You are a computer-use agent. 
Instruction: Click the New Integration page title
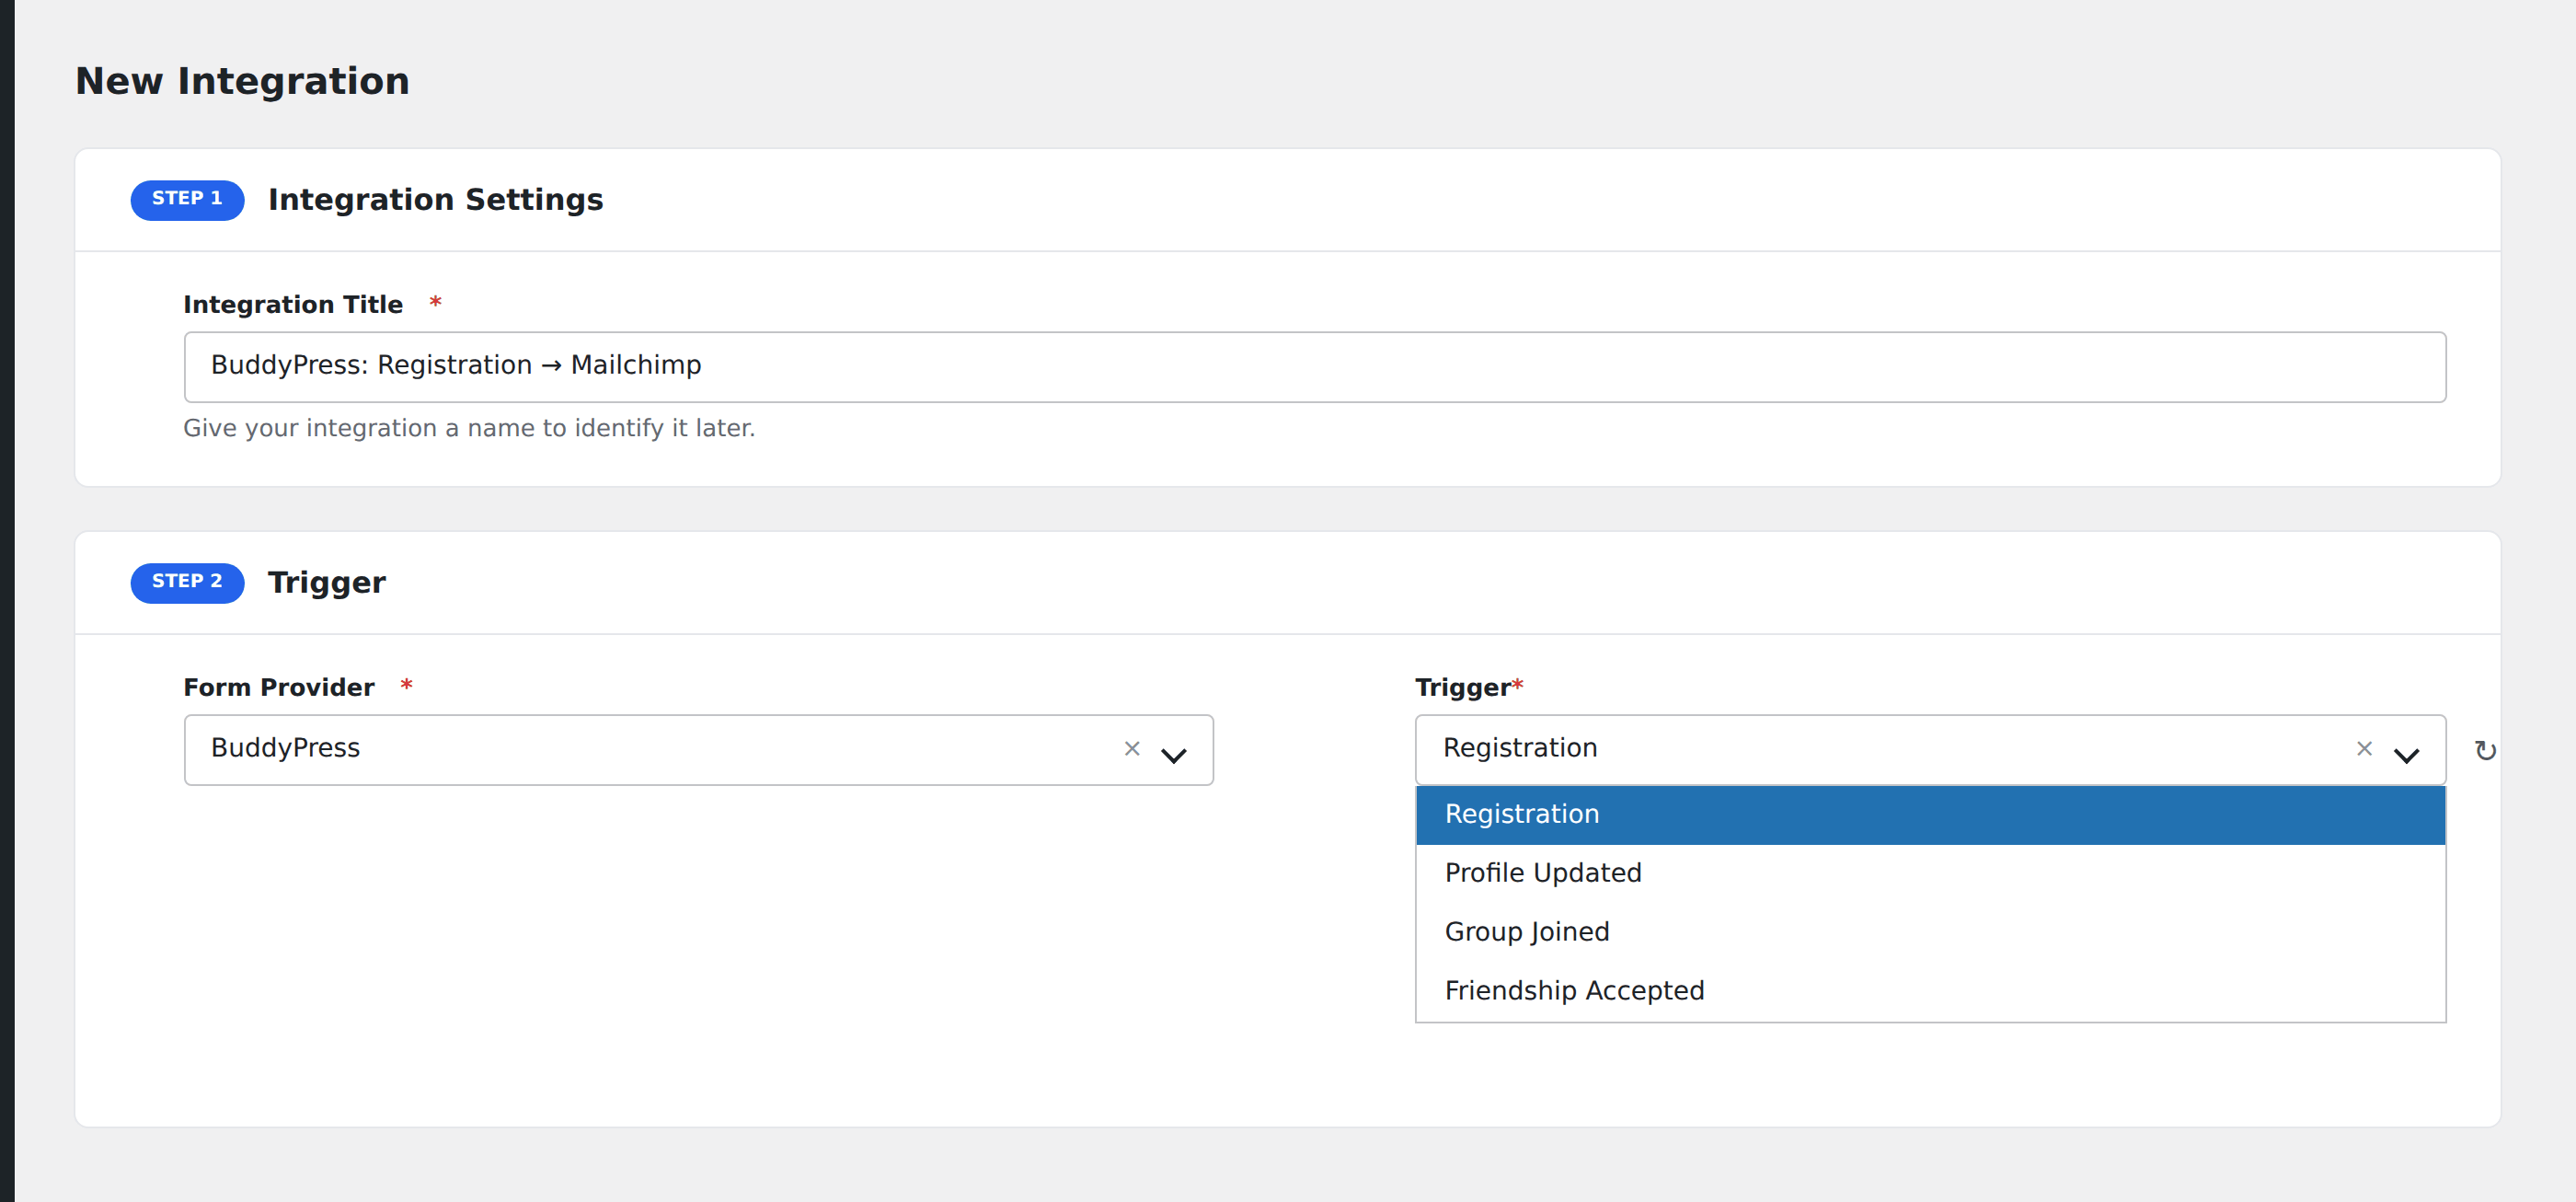(242, 81)
